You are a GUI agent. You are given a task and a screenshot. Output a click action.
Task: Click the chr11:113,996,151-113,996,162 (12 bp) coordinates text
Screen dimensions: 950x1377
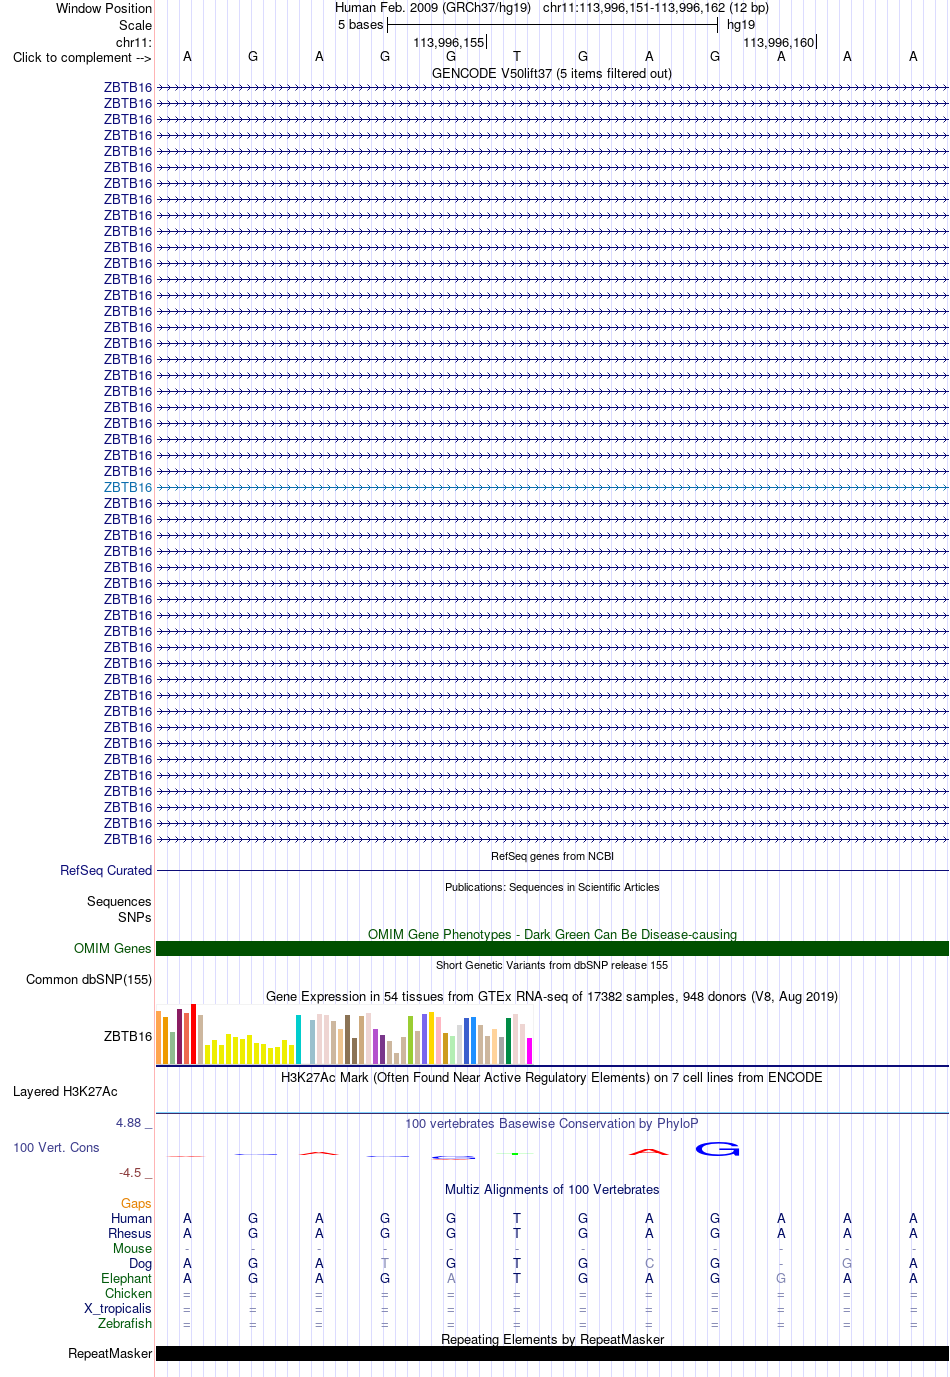656,7
